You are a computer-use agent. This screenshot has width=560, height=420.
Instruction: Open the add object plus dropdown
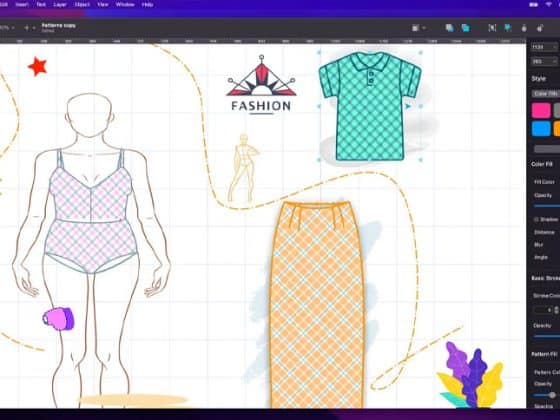pos(29,28)
